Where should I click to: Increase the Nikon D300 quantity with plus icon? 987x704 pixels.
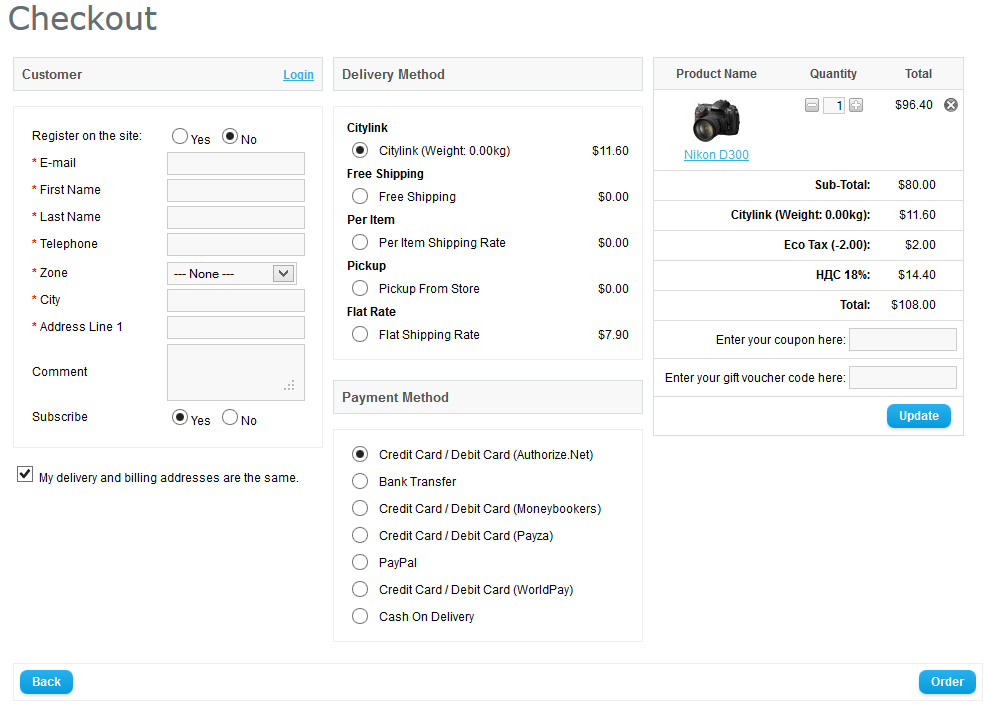coord(856,105)
